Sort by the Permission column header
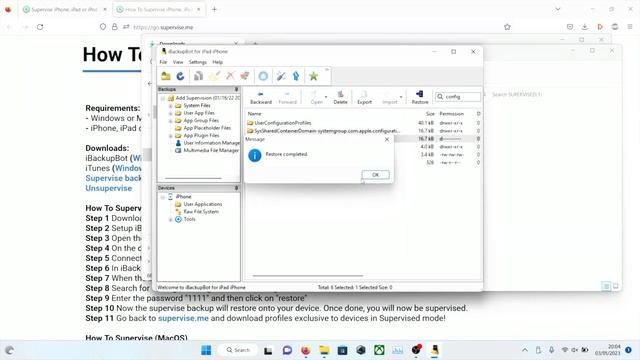 tap(451, 113)
